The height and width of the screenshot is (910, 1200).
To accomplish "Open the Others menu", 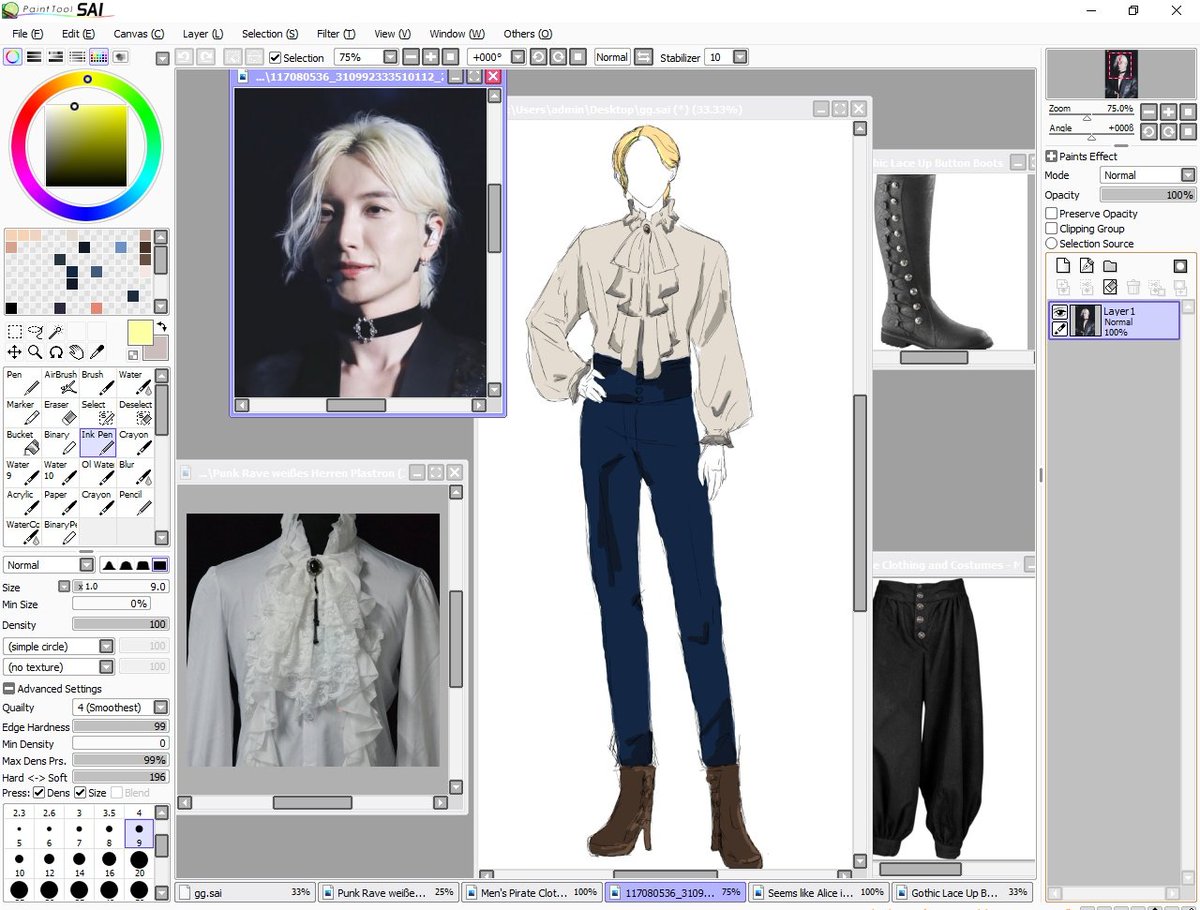I will (x=527, y=34).
